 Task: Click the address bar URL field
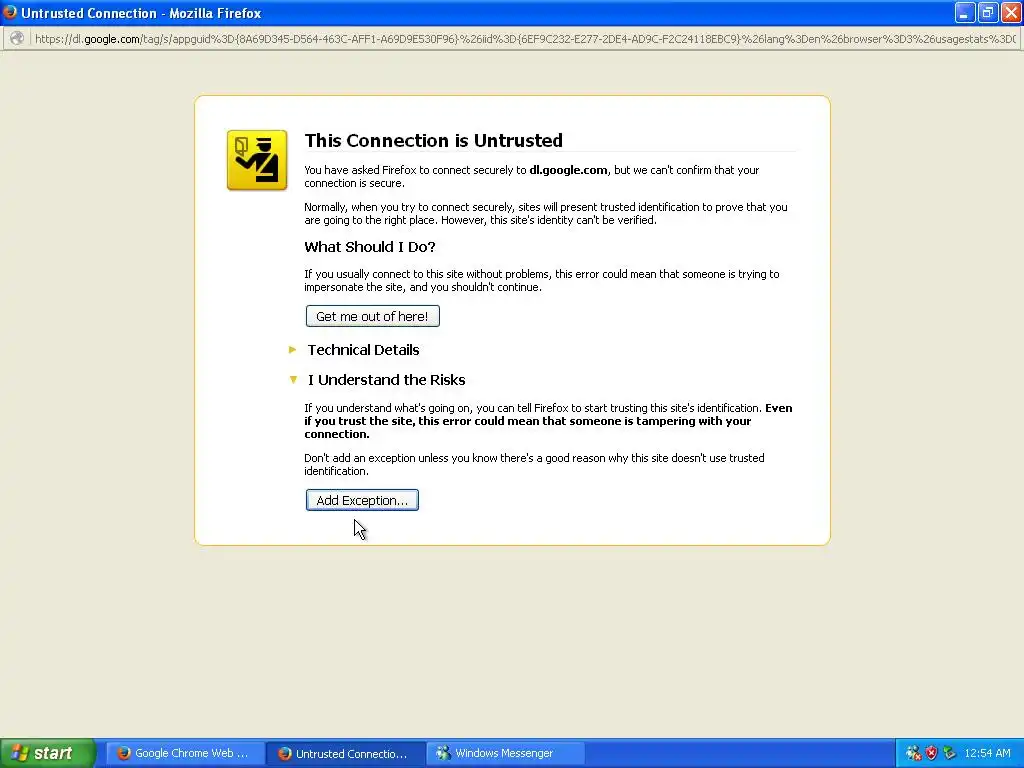[x=525, y=39]
